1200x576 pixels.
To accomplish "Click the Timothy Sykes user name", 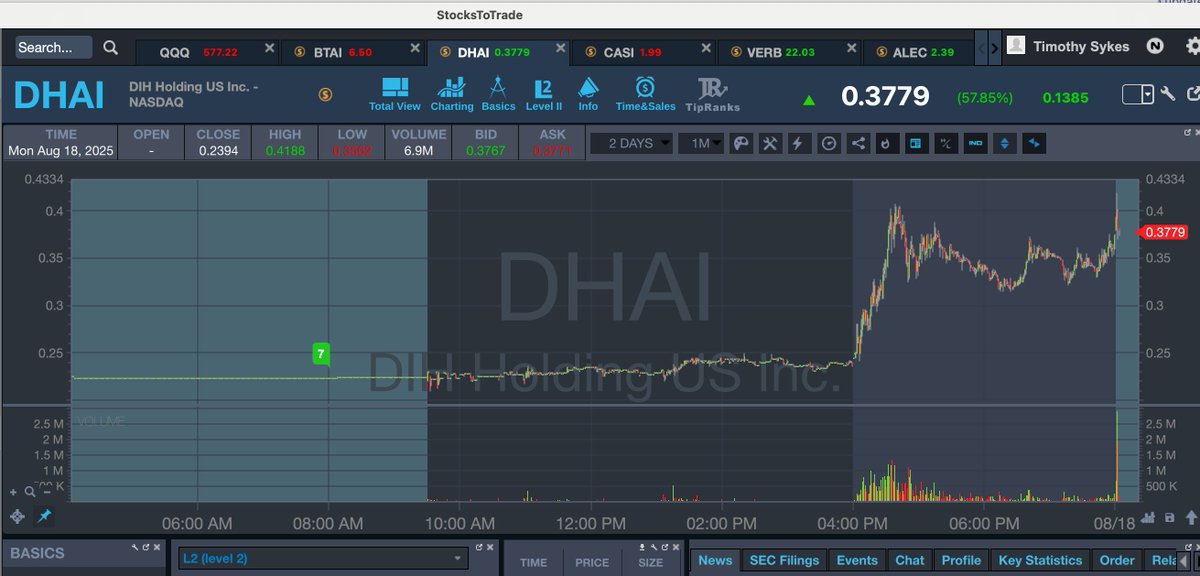I will point(1081,46).
